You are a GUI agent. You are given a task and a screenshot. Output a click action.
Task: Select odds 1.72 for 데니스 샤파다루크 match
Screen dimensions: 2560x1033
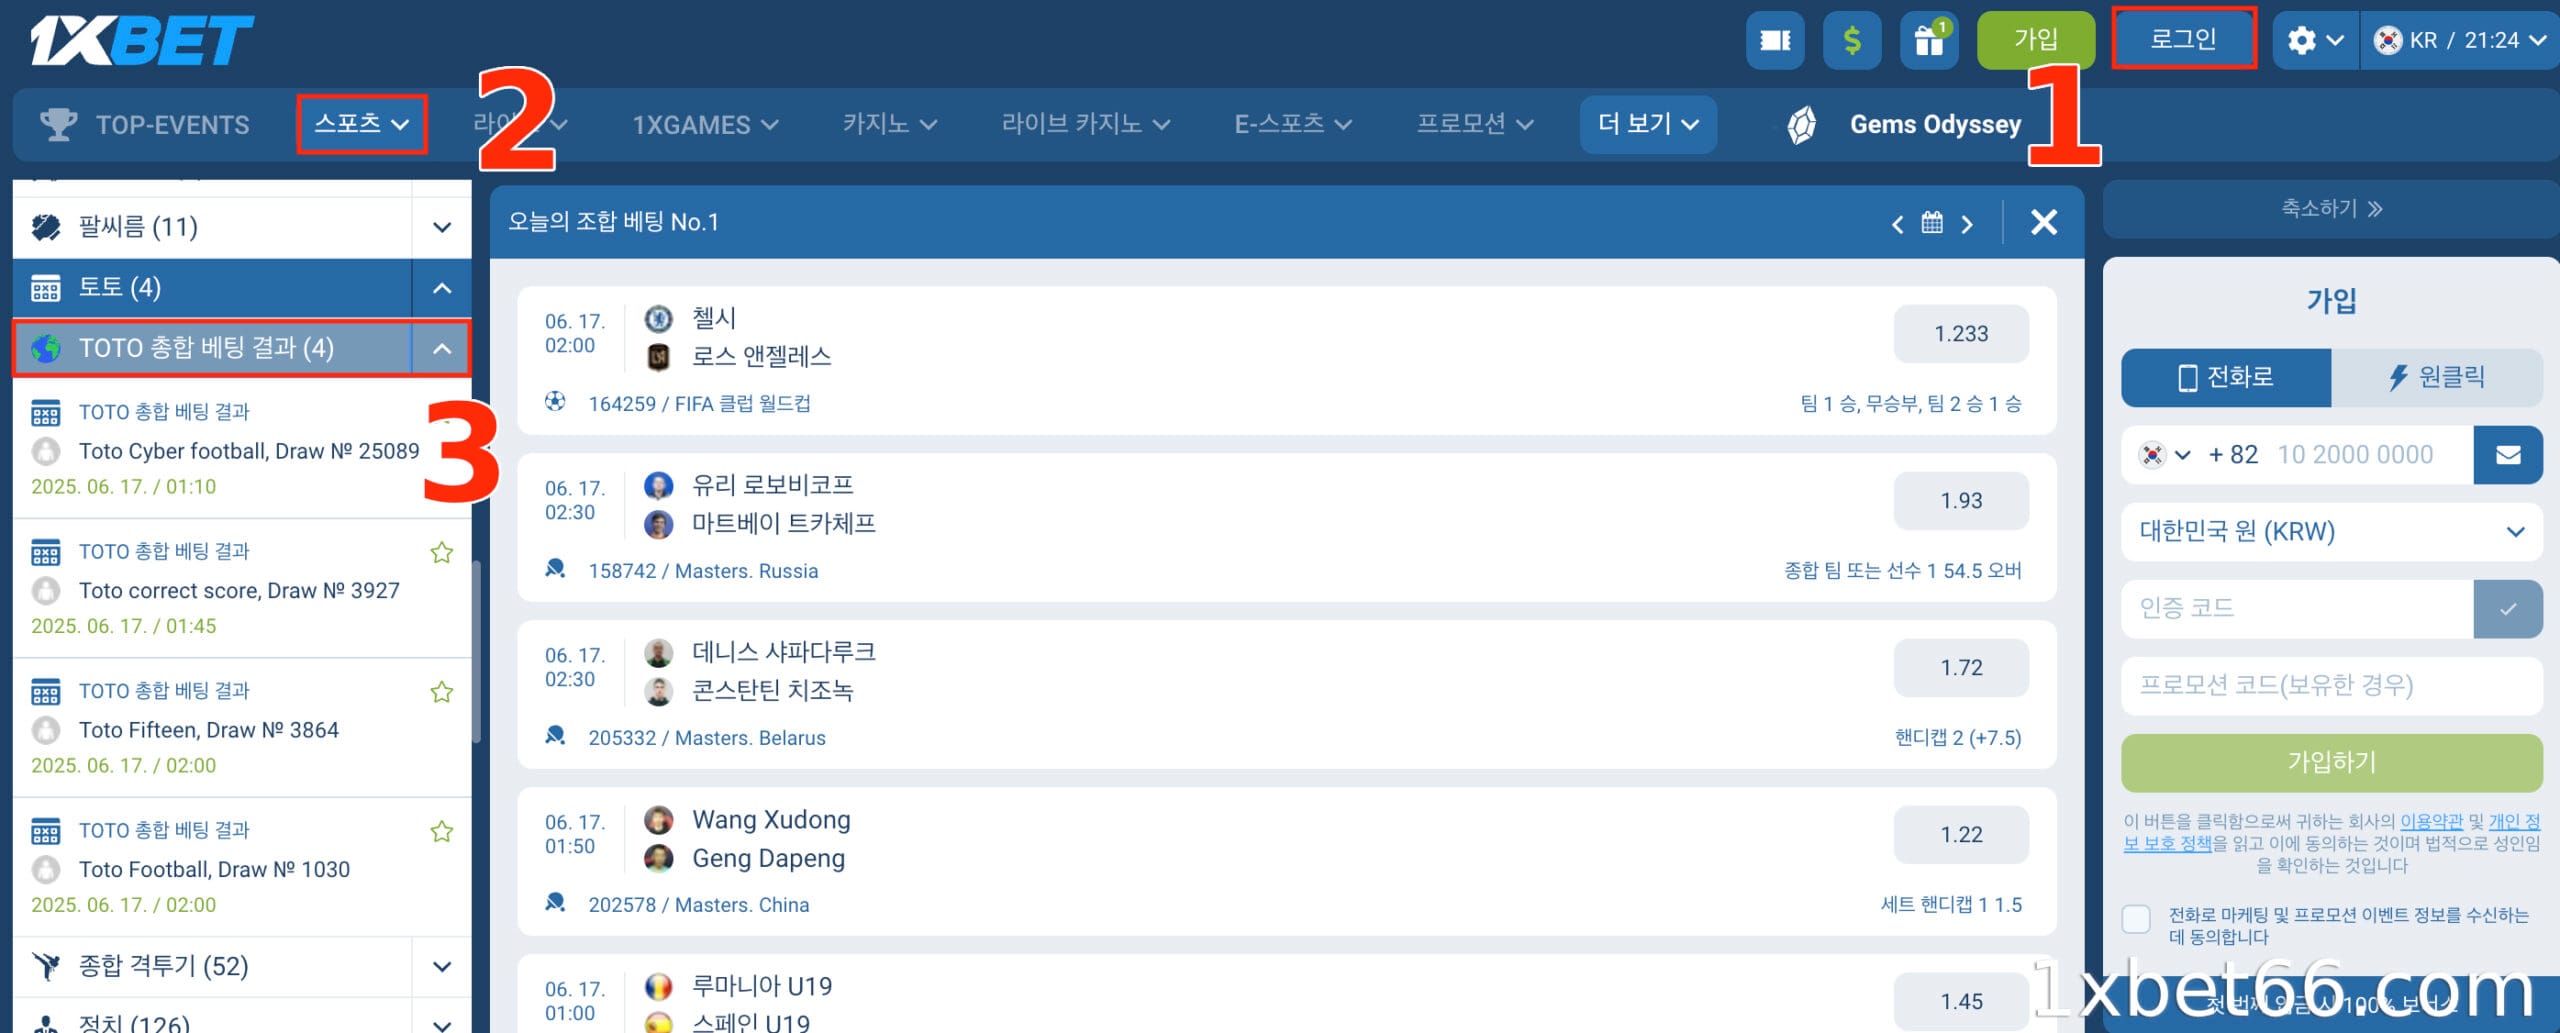click(1961, 668)
